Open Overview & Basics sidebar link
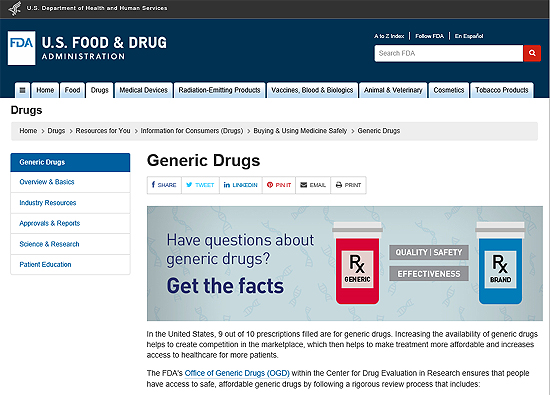This screenshot has height=395, width=550. tap(70, 182)
